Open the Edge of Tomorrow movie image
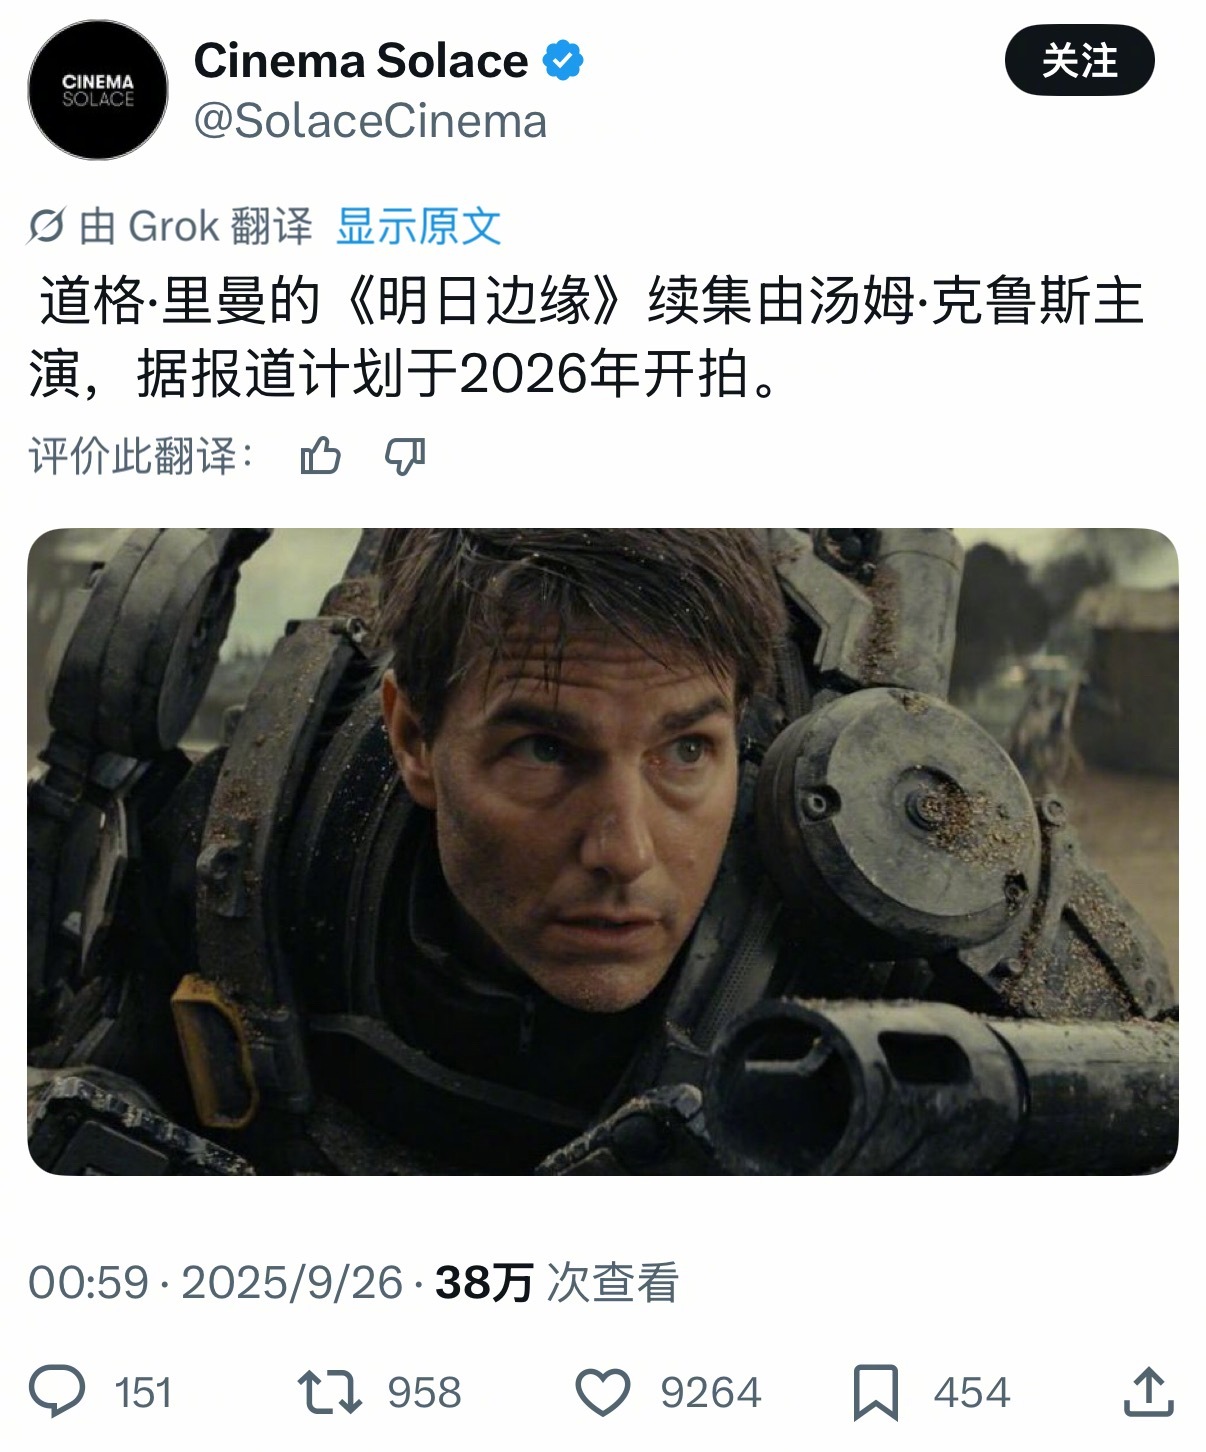This screenshot has width=1206, height=1452. (603, 851)
